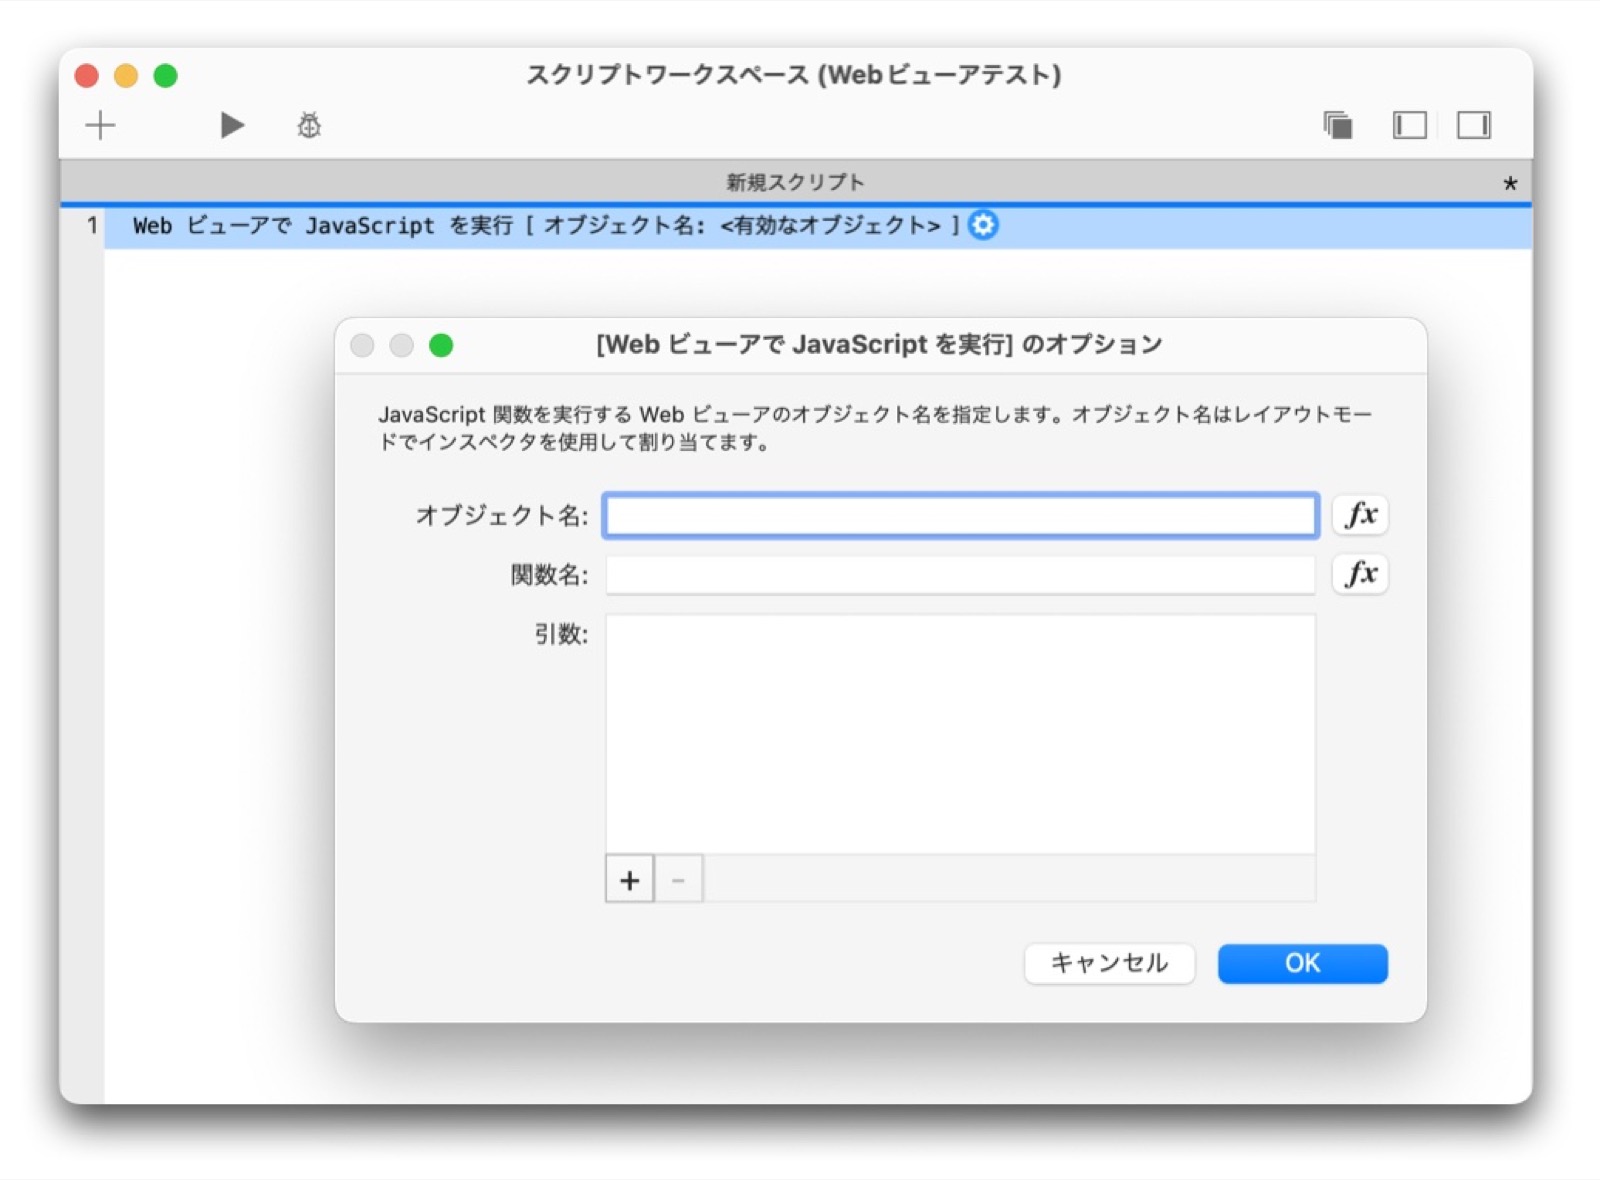Dismiss the options dialog via キャンセル
The width and height of the screenshot is (1600, 1180).
click(1108, 963)
